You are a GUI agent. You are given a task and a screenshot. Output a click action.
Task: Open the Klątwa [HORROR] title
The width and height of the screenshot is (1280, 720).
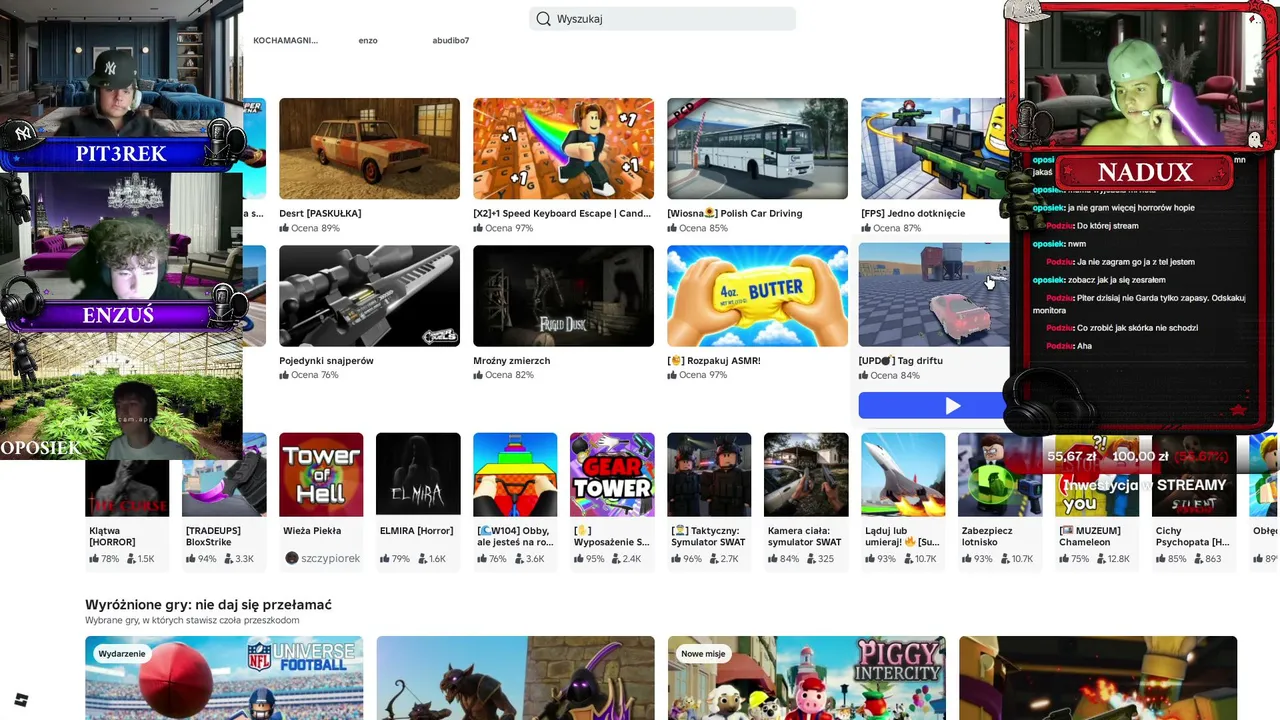112,537
